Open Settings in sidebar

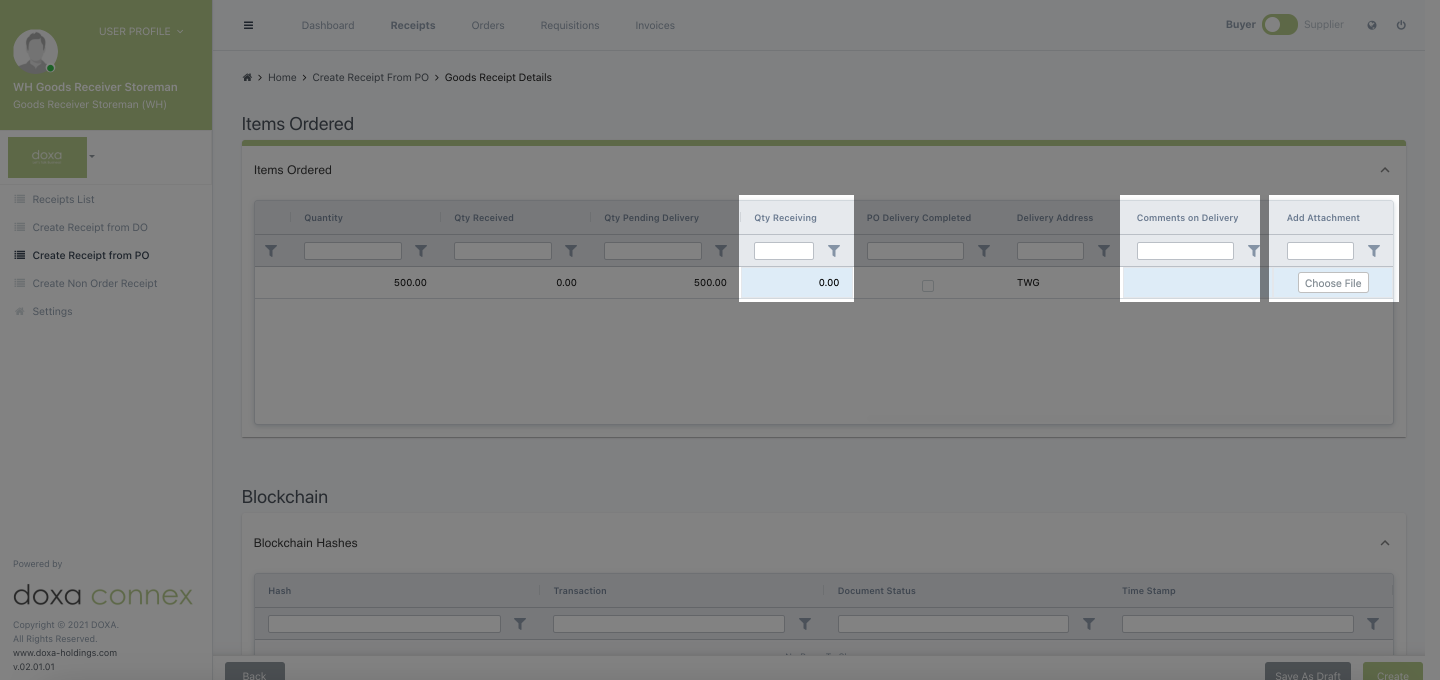pyautogui.click(x=52, y=311)
